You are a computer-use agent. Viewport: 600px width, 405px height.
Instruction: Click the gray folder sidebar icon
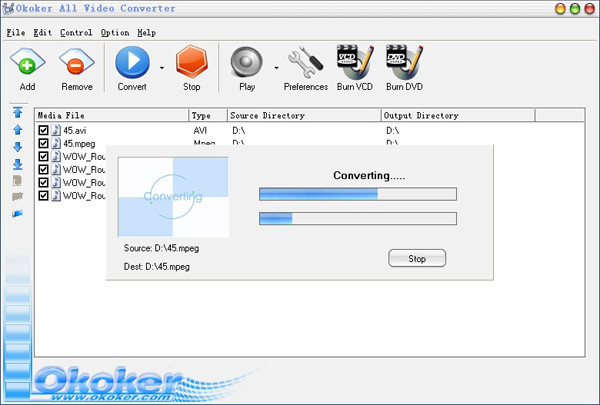pos(18,197)
